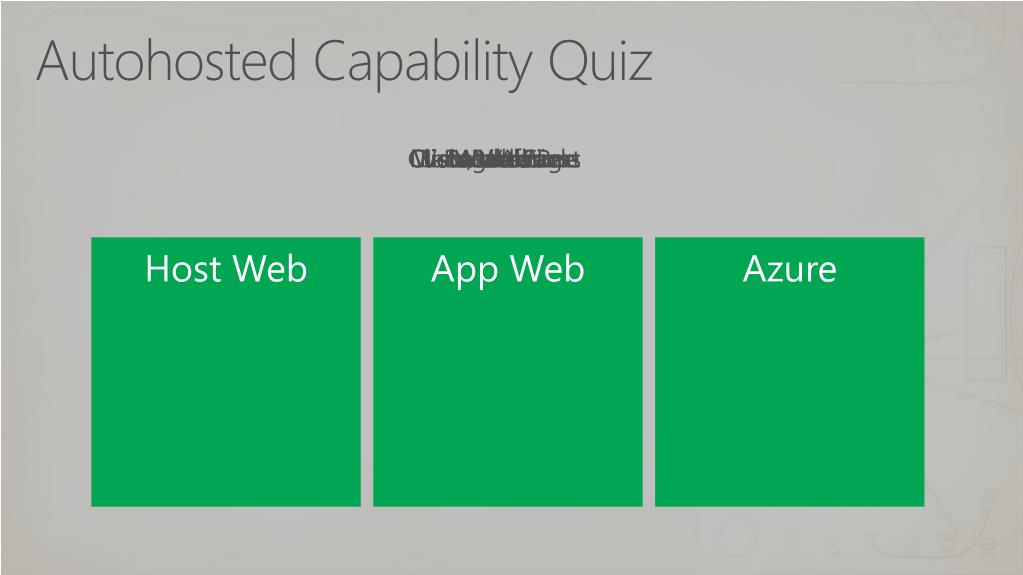Screen dimensions: 1023x575
Task: Select the Azure green tile
Action: [789, 371]
